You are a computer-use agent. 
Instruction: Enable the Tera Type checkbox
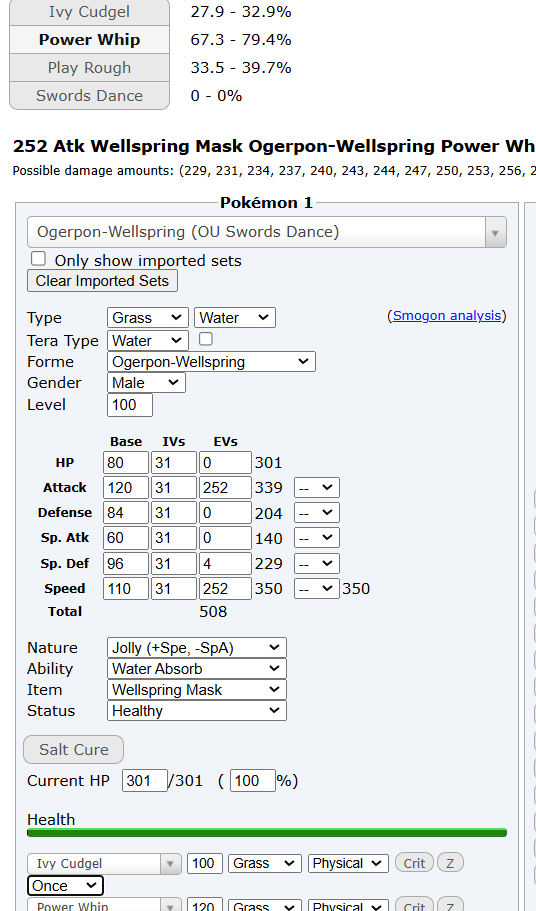pyautogui.click(x=206, y=339)
